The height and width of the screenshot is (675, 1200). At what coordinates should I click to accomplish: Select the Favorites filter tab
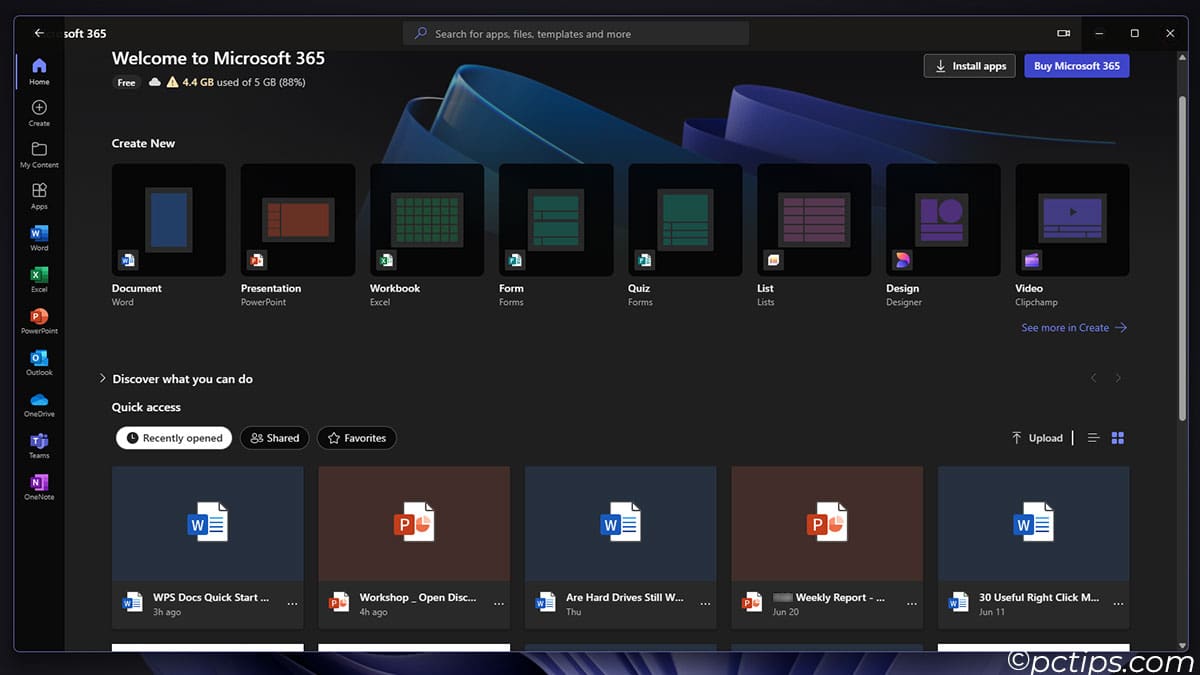[x=357, y=438]
